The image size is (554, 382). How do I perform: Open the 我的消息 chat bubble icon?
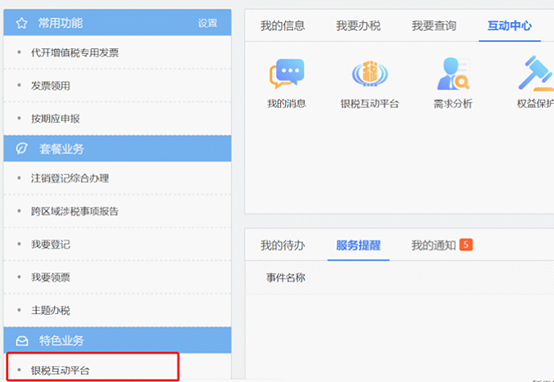coord(287,74)
